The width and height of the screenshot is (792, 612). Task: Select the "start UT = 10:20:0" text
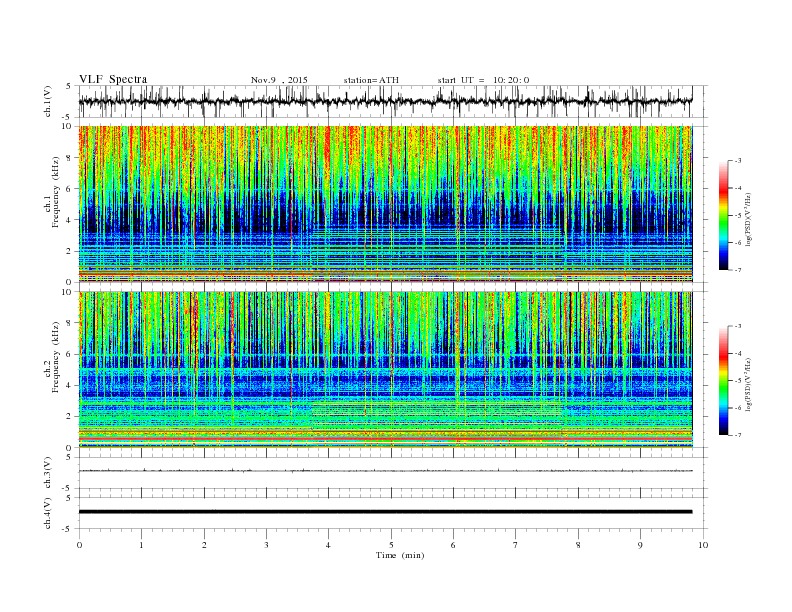(483, 80)
